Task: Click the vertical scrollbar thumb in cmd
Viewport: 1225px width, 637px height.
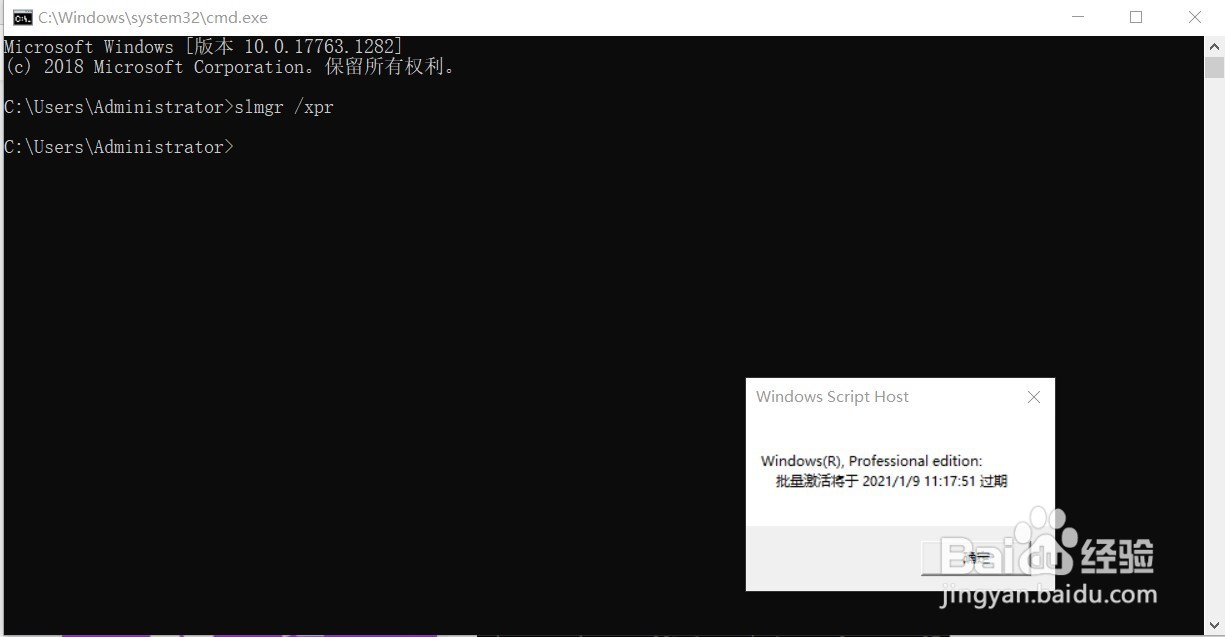Action: tap(1214, 68)
